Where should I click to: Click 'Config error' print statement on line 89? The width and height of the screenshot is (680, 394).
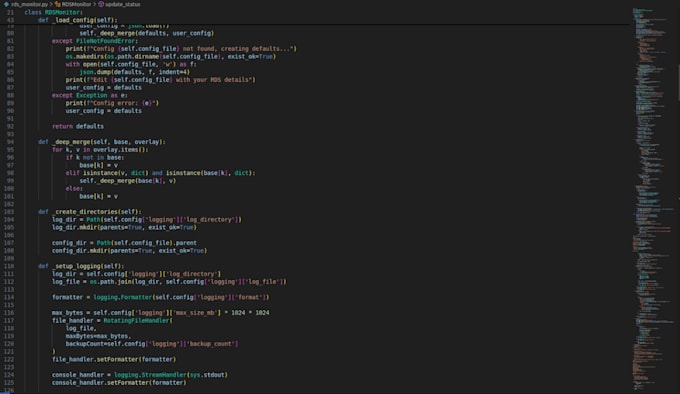pyautogui.click(x=112, y=103)
